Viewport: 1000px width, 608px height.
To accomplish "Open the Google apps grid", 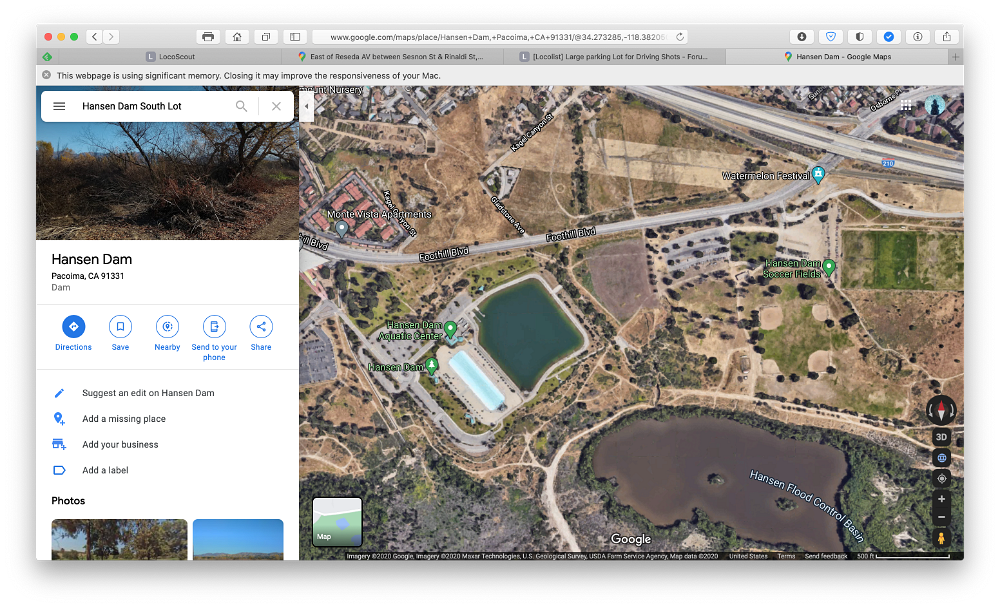I will pyautogui.click(x=906, y=105).
